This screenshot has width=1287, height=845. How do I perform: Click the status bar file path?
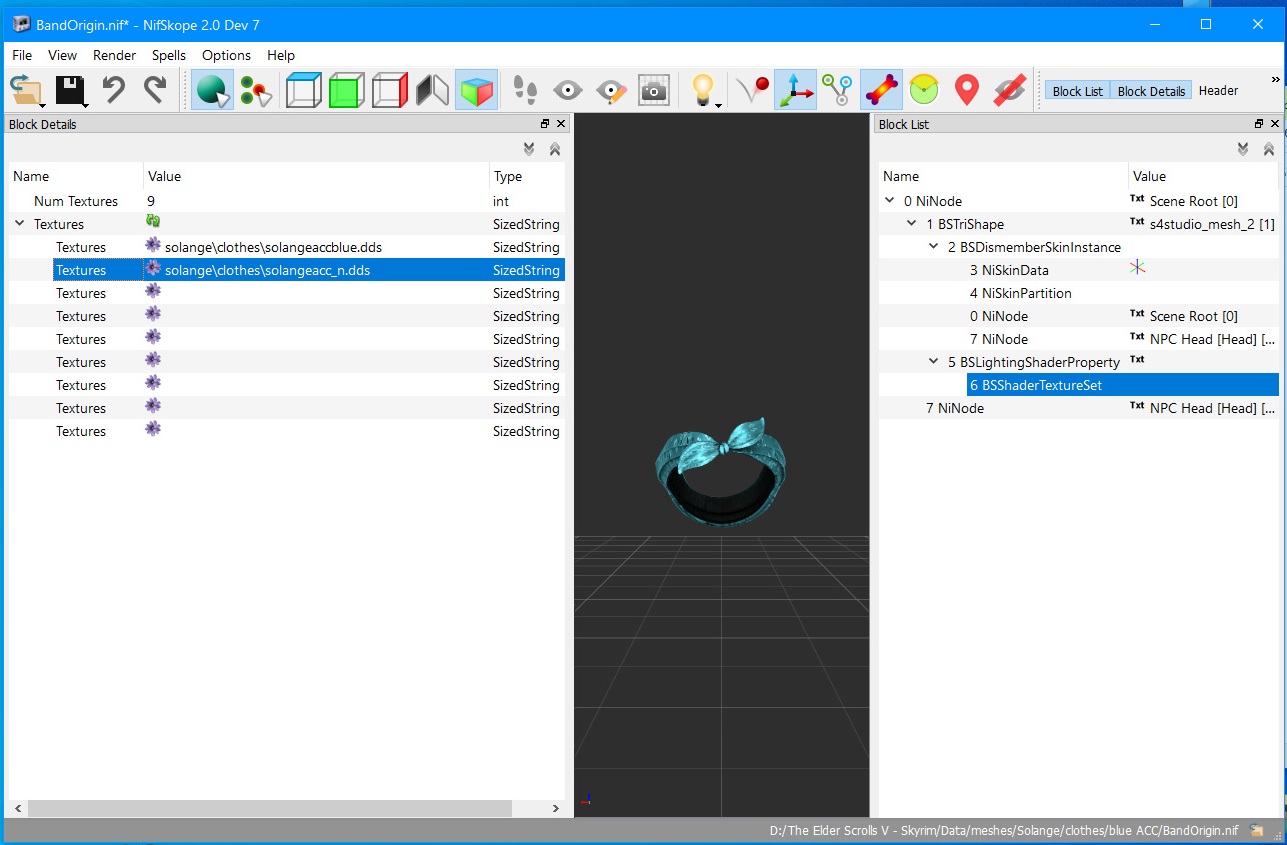click(x=1004, y=830)
